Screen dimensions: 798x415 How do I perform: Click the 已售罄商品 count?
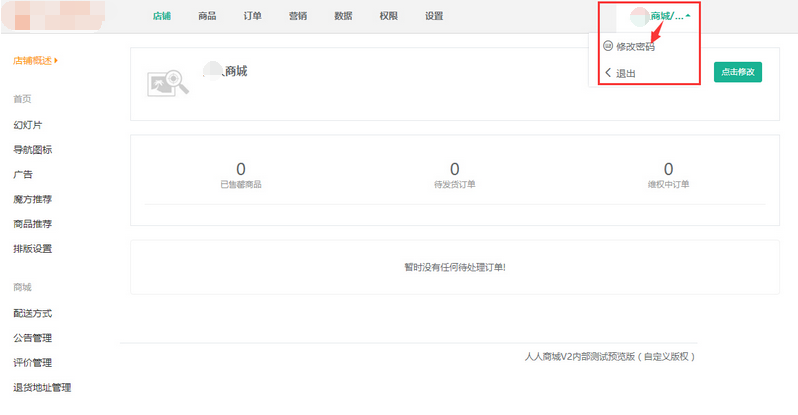pos(240,169)
